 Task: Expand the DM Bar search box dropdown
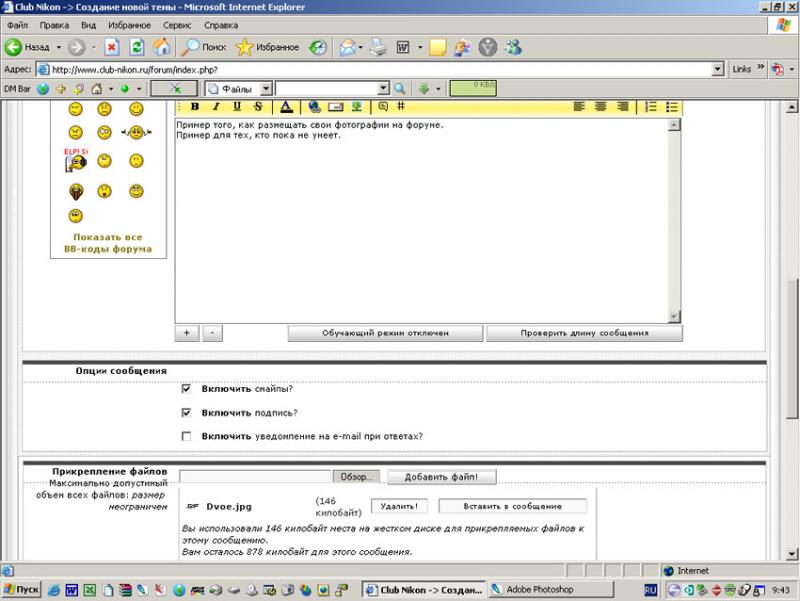[383, 89]
